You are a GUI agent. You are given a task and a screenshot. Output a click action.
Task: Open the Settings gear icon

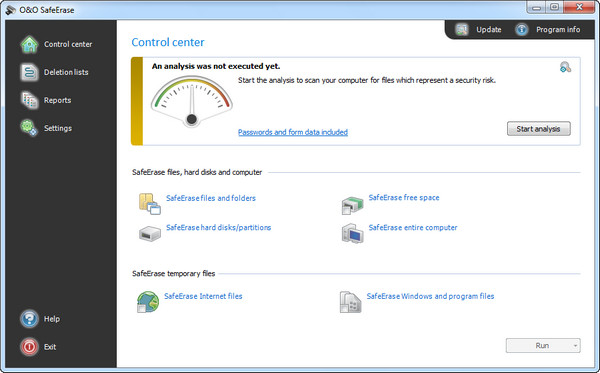point(29,128)
